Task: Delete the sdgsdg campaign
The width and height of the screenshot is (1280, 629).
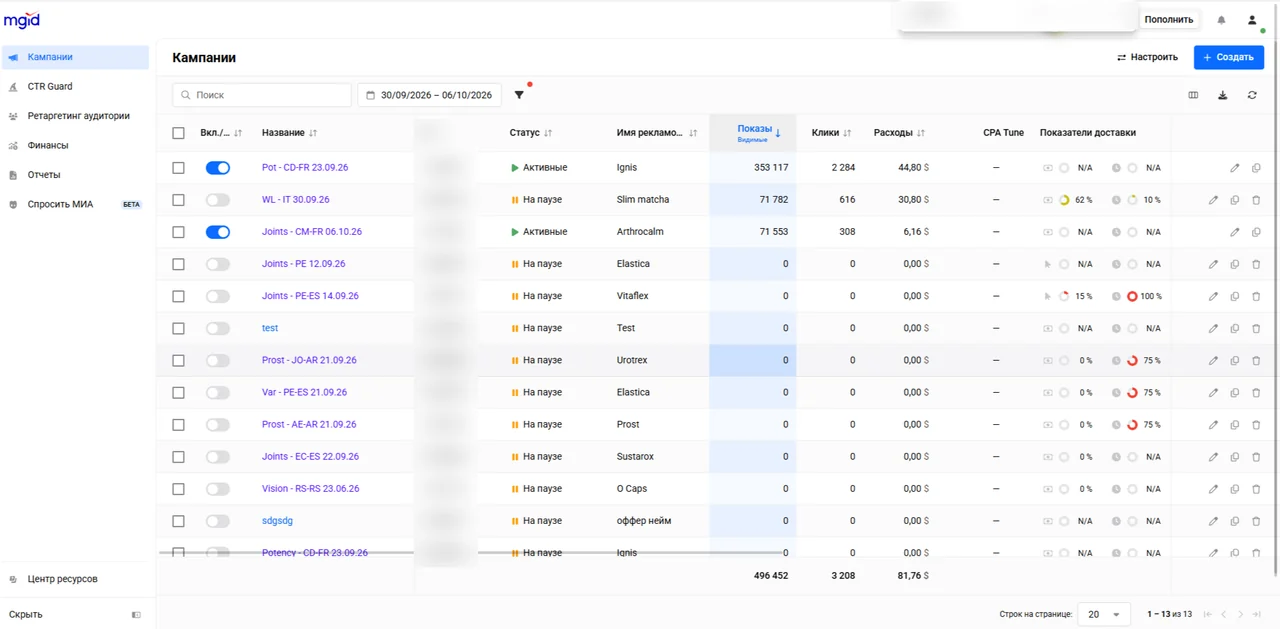Action: [1256, 521]
